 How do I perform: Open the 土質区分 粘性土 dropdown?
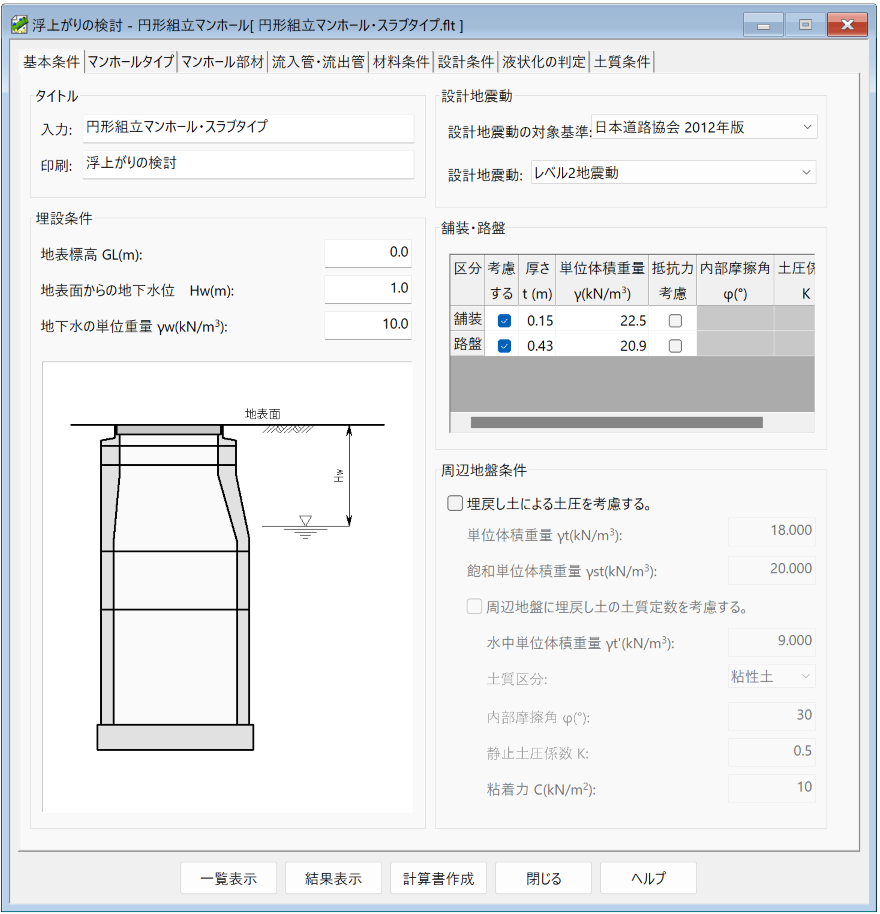pos(772,677)
